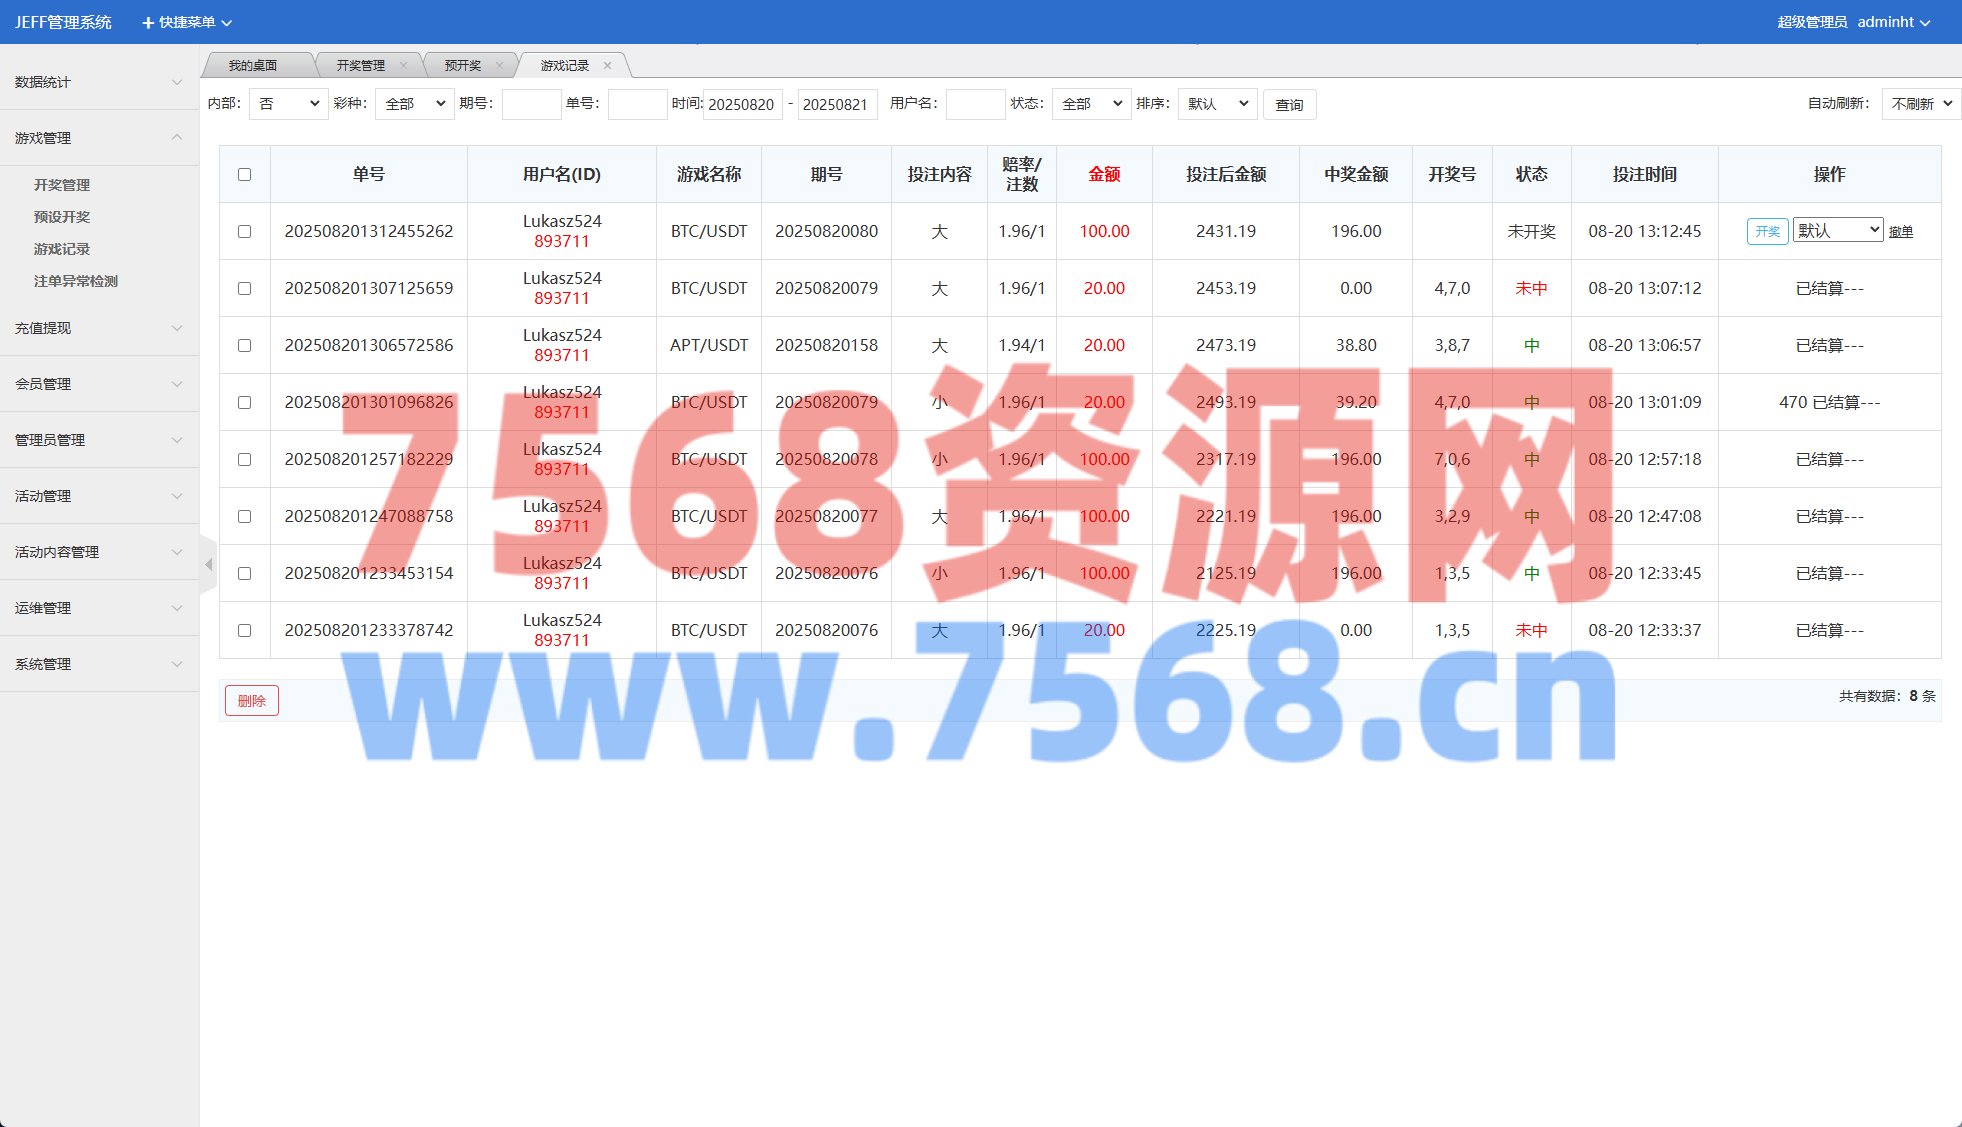The width and height of the screenshot is (1962, 1127).
Task: Click the 查询 search button
Action: [1289, 104]
